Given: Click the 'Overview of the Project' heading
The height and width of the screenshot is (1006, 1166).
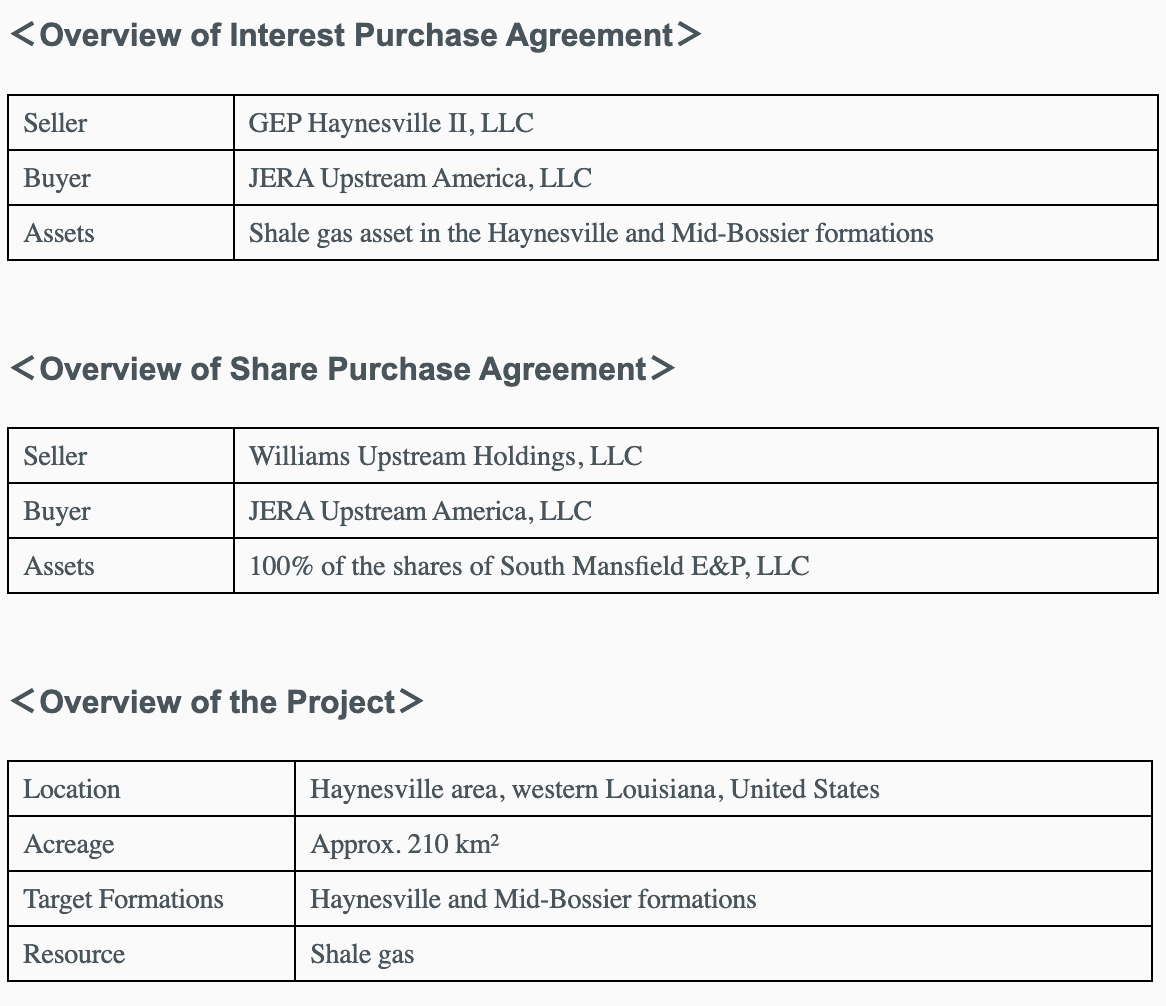Looking at the screenshot, I should 217,702.
